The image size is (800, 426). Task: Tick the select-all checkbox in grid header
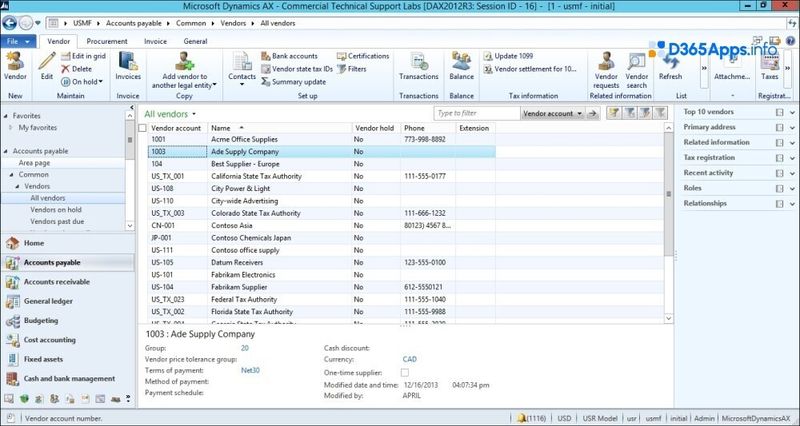click(x=142, y=128)
